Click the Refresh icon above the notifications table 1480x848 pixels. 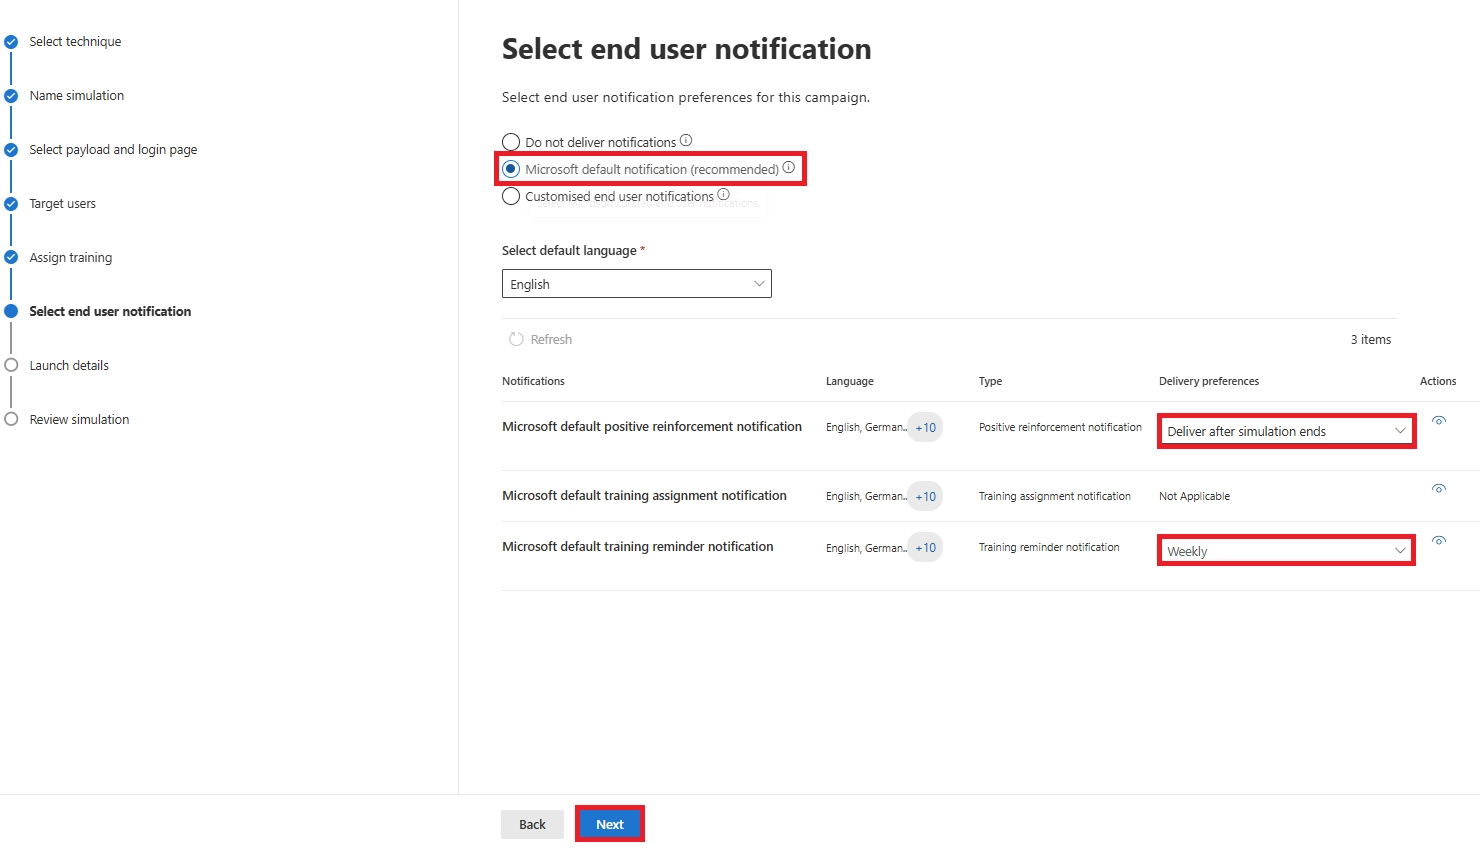[515, 339]
